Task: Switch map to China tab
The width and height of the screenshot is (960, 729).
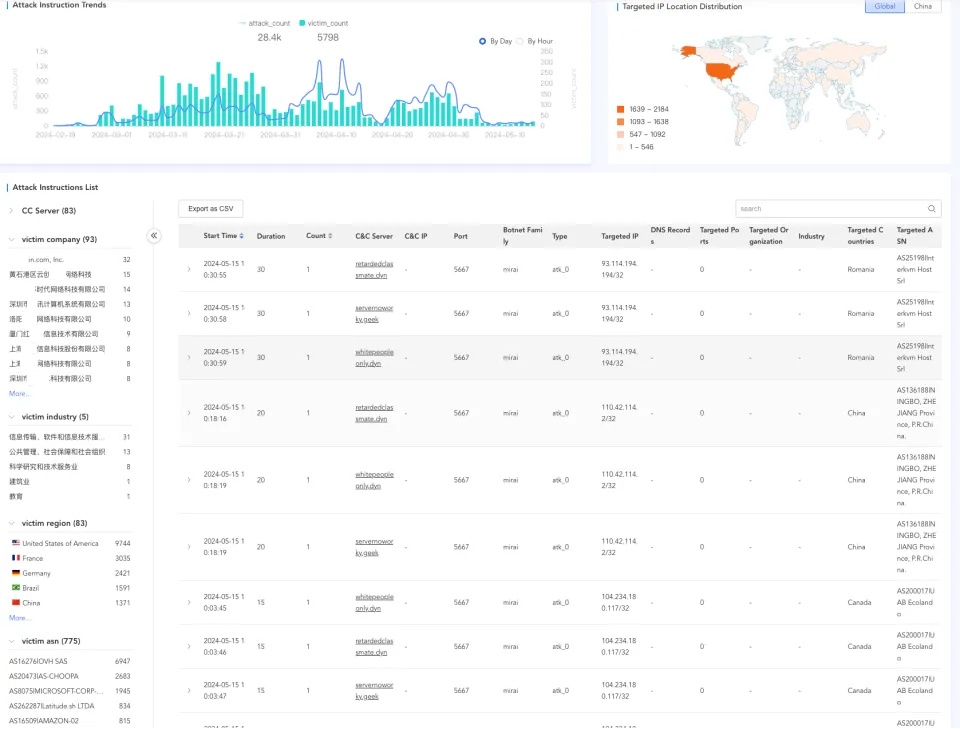Action: [x=923, y=6]
